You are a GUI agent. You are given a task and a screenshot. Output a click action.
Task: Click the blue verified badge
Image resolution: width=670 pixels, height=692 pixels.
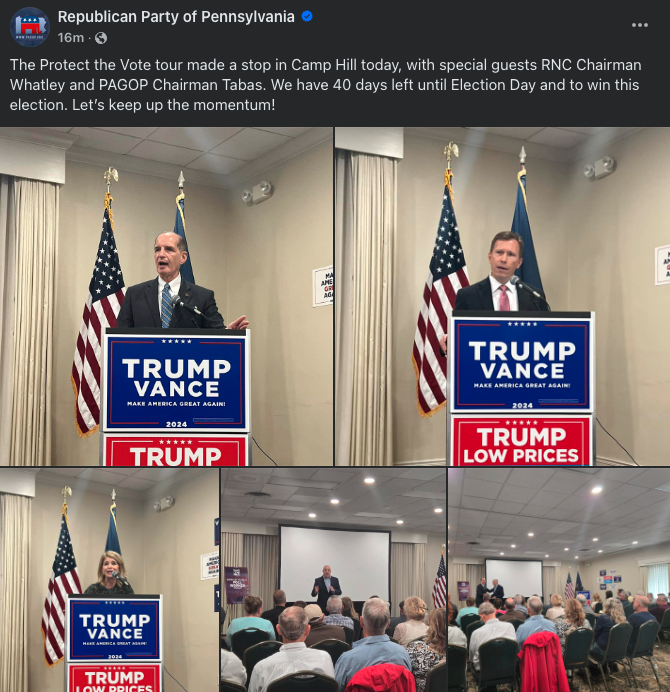point(307,16)
